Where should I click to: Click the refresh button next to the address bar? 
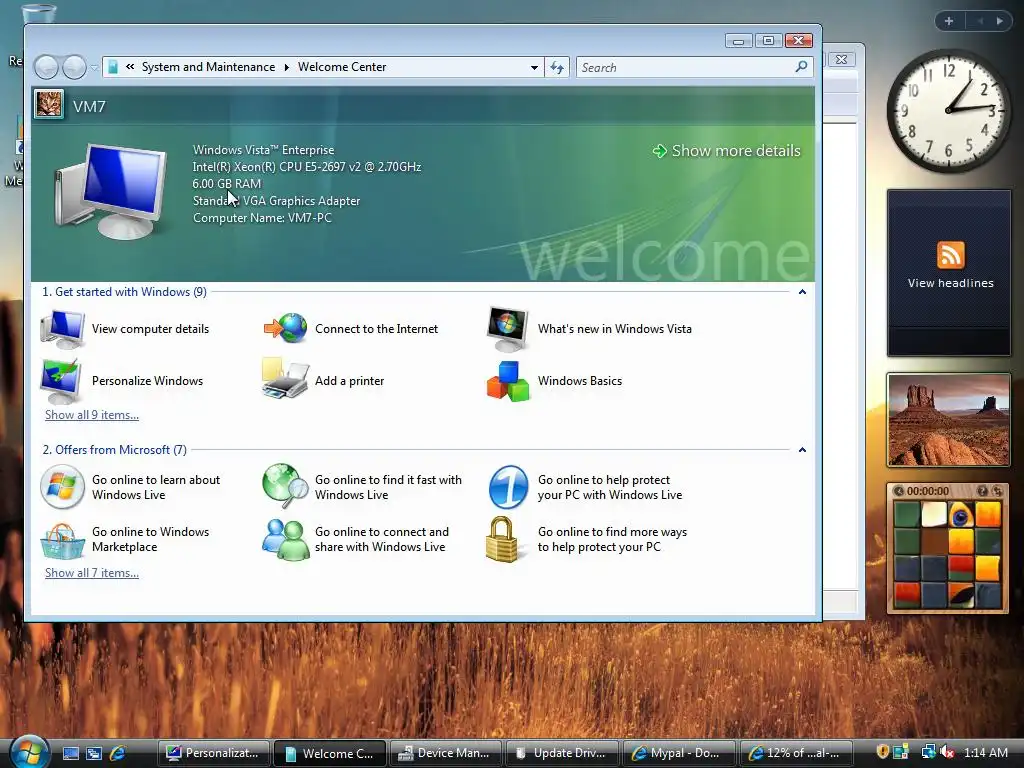pyautogui.click(x=557, y=67)
